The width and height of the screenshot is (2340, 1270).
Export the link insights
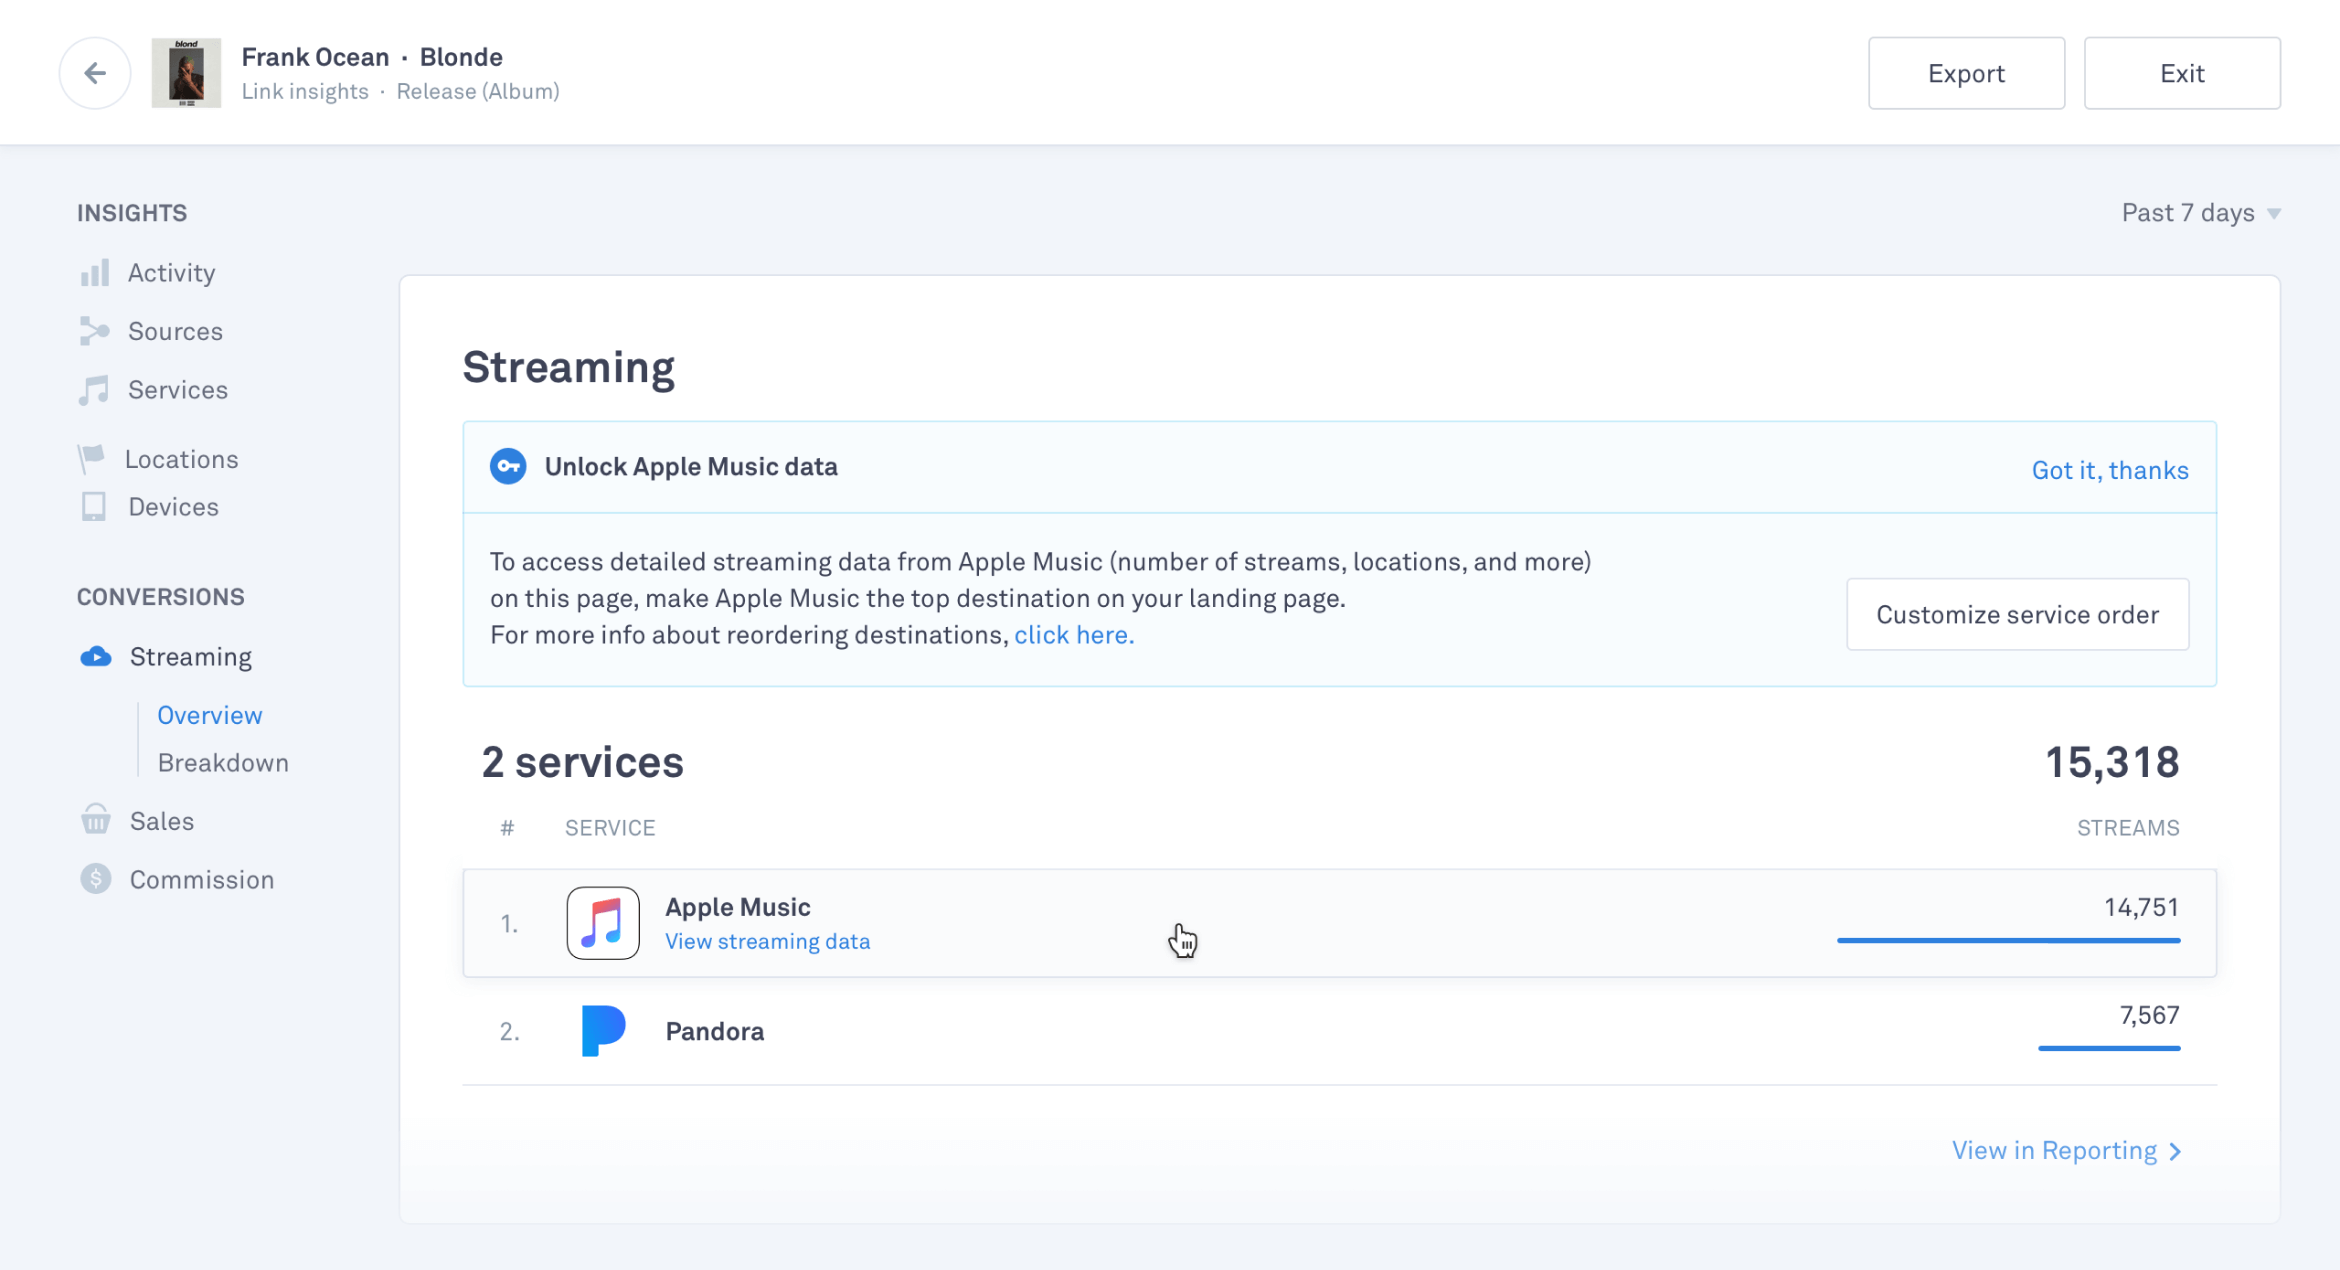(x=1966, y=73)
